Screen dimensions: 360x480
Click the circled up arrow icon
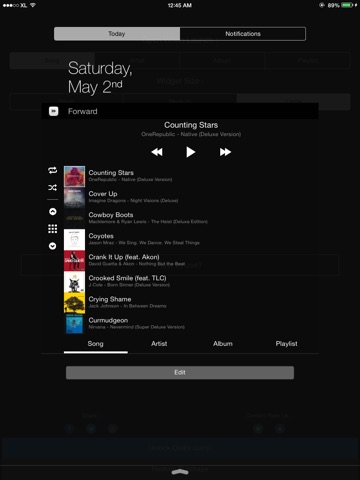(x=53, y=212)
